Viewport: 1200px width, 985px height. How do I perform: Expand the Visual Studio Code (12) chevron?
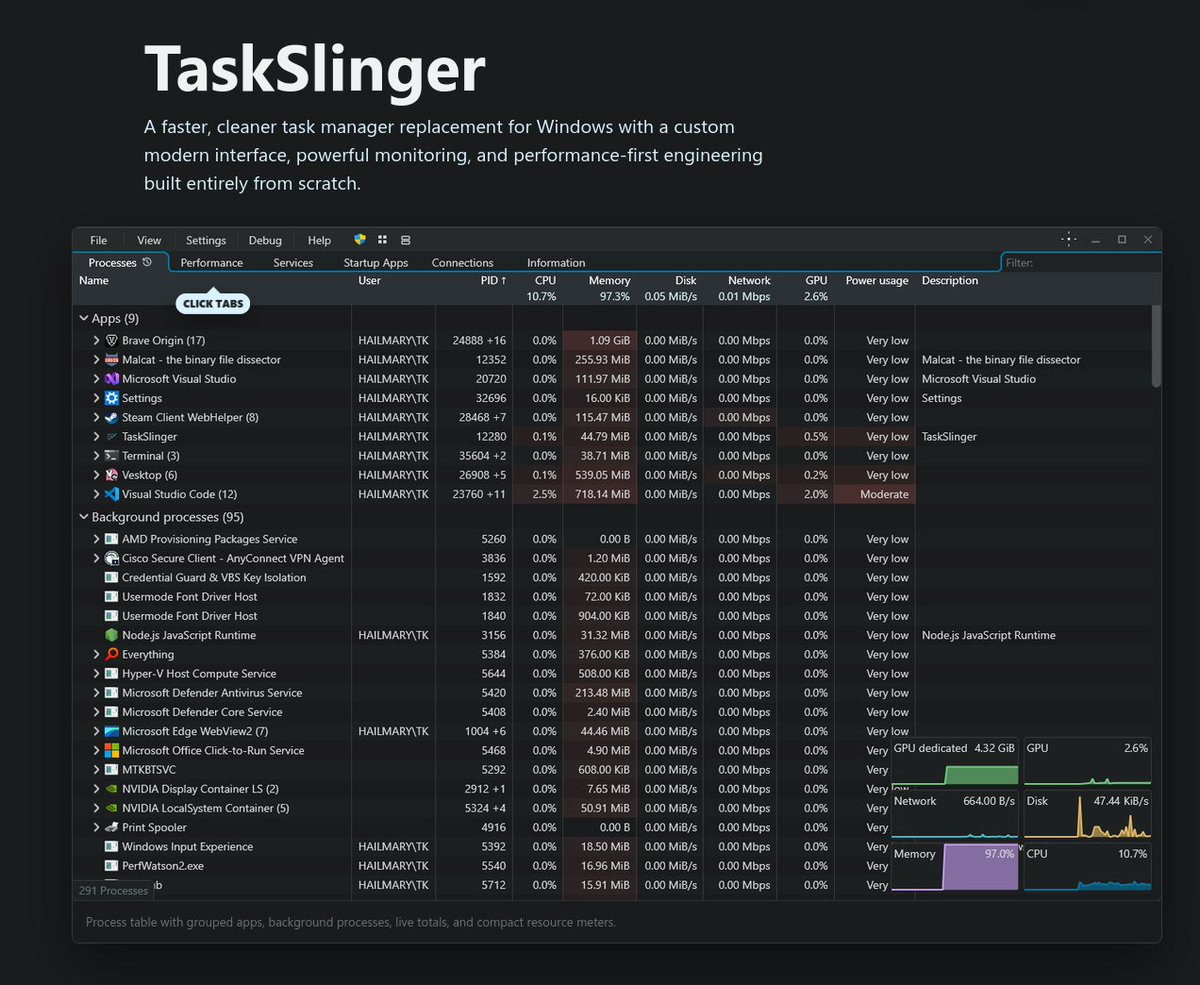(x=97, y=494)
